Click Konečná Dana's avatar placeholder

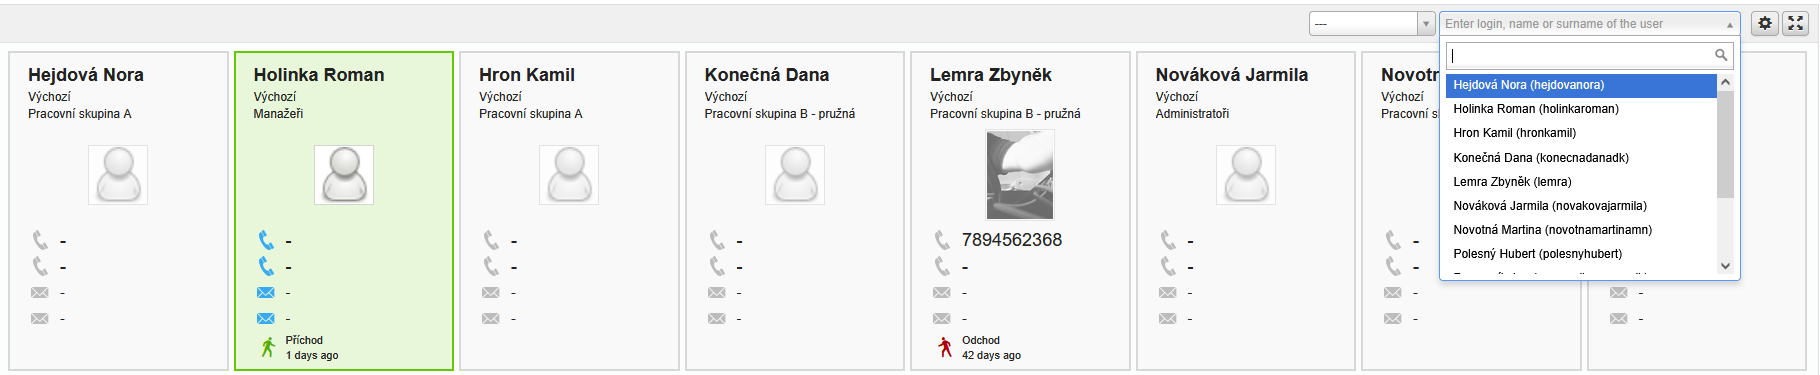click(x=795, y=175)
